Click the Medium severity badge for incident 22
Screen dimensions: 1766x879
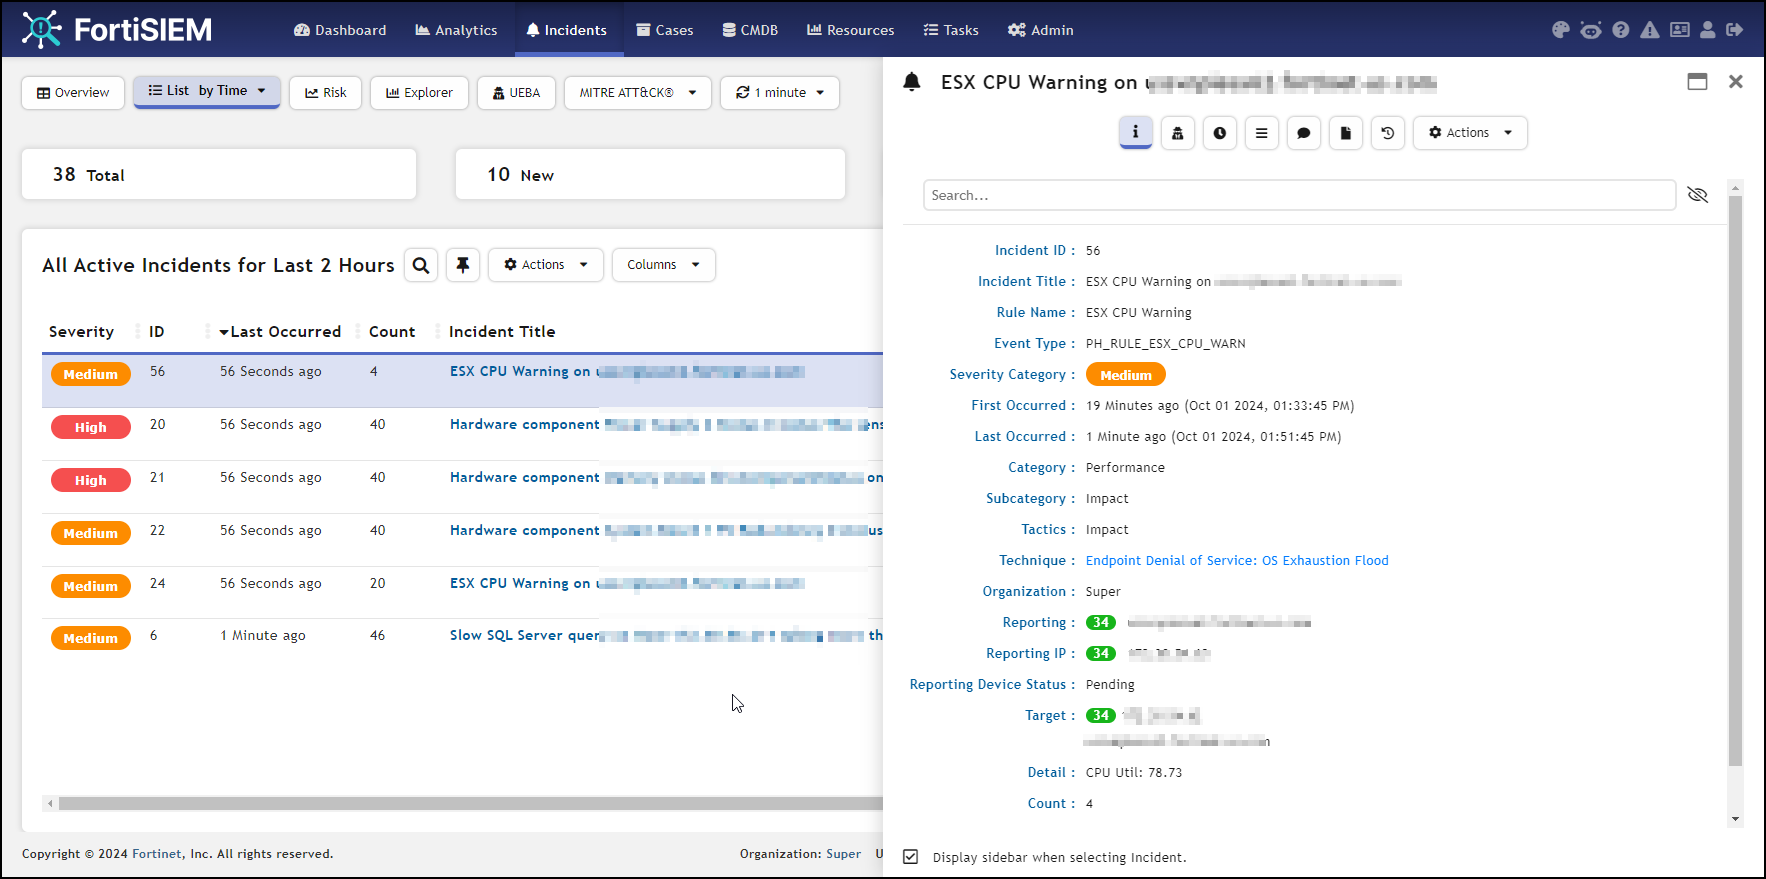click(x=91, y=533)
